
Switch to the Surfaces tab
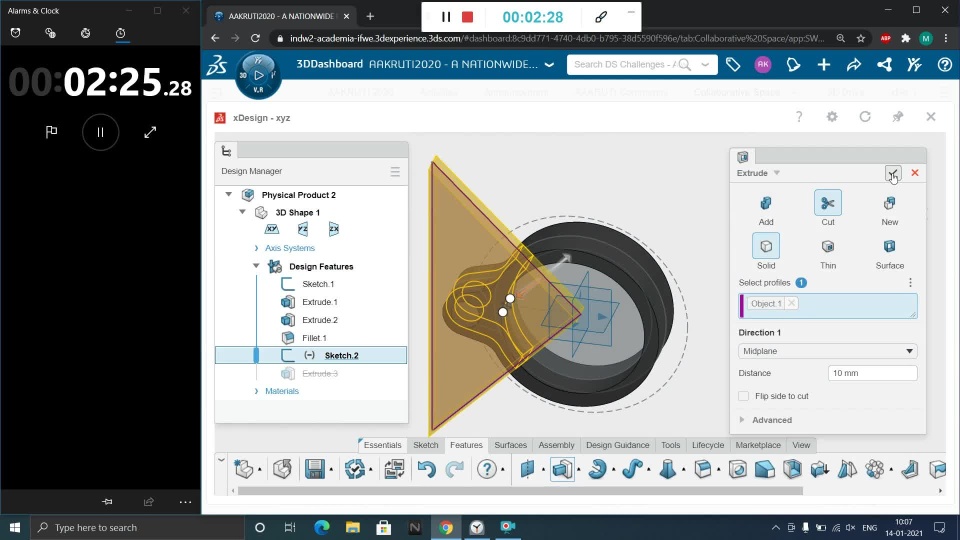tap(511, 445)
